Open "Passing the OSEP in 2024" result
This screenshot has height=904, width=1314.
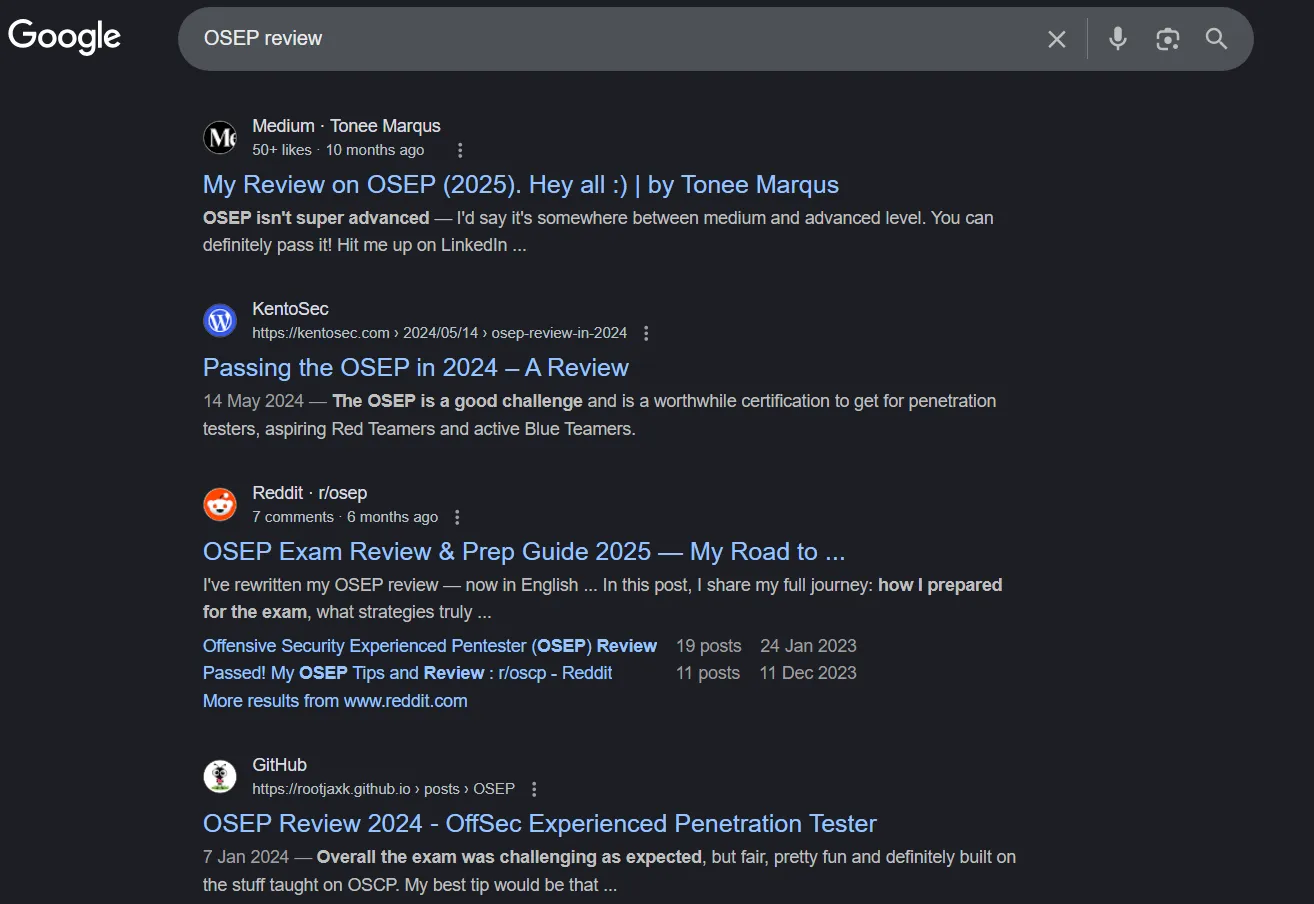click(x=415, y=368)
